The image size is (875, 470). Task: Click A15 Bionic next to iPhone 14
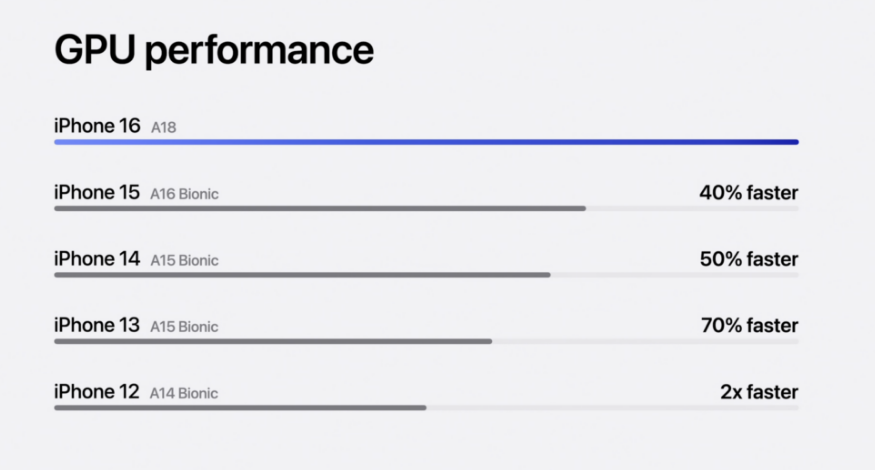coord(184,261)
